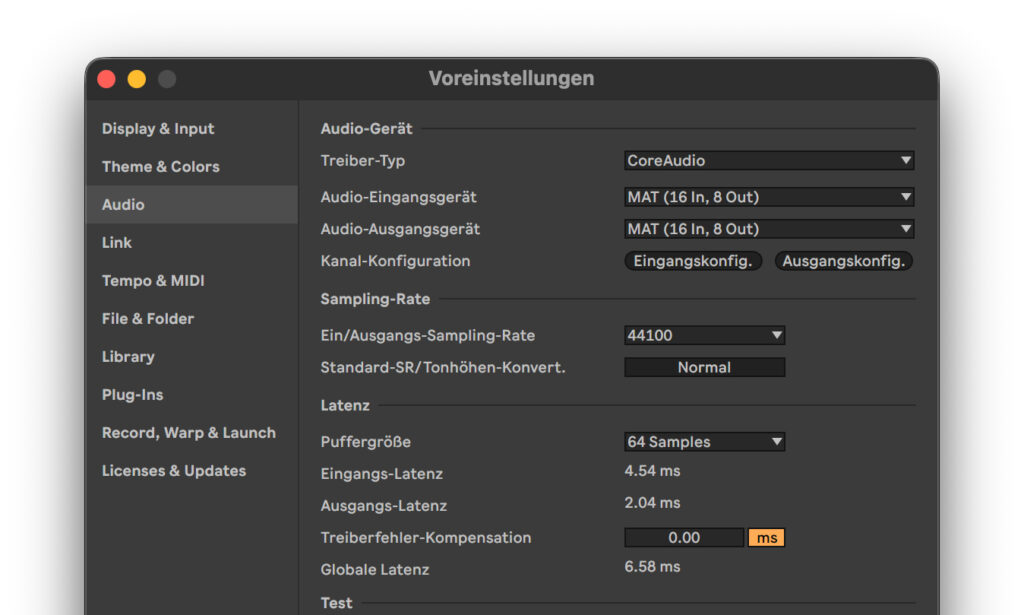Click the Voreinstellungen window title

(511, 78)
